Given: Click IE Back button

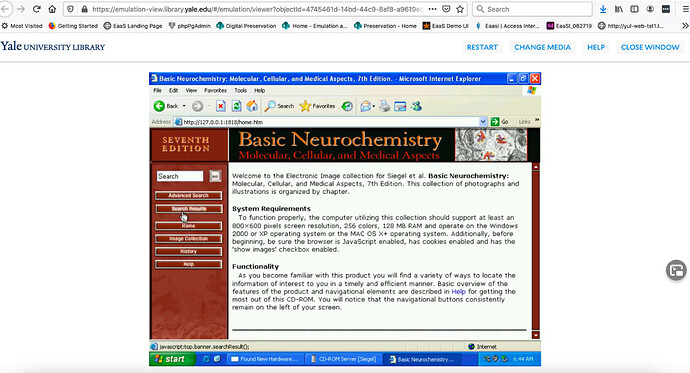Looking at the screenshot, I should pyautogui.click(x=166, y=106).
